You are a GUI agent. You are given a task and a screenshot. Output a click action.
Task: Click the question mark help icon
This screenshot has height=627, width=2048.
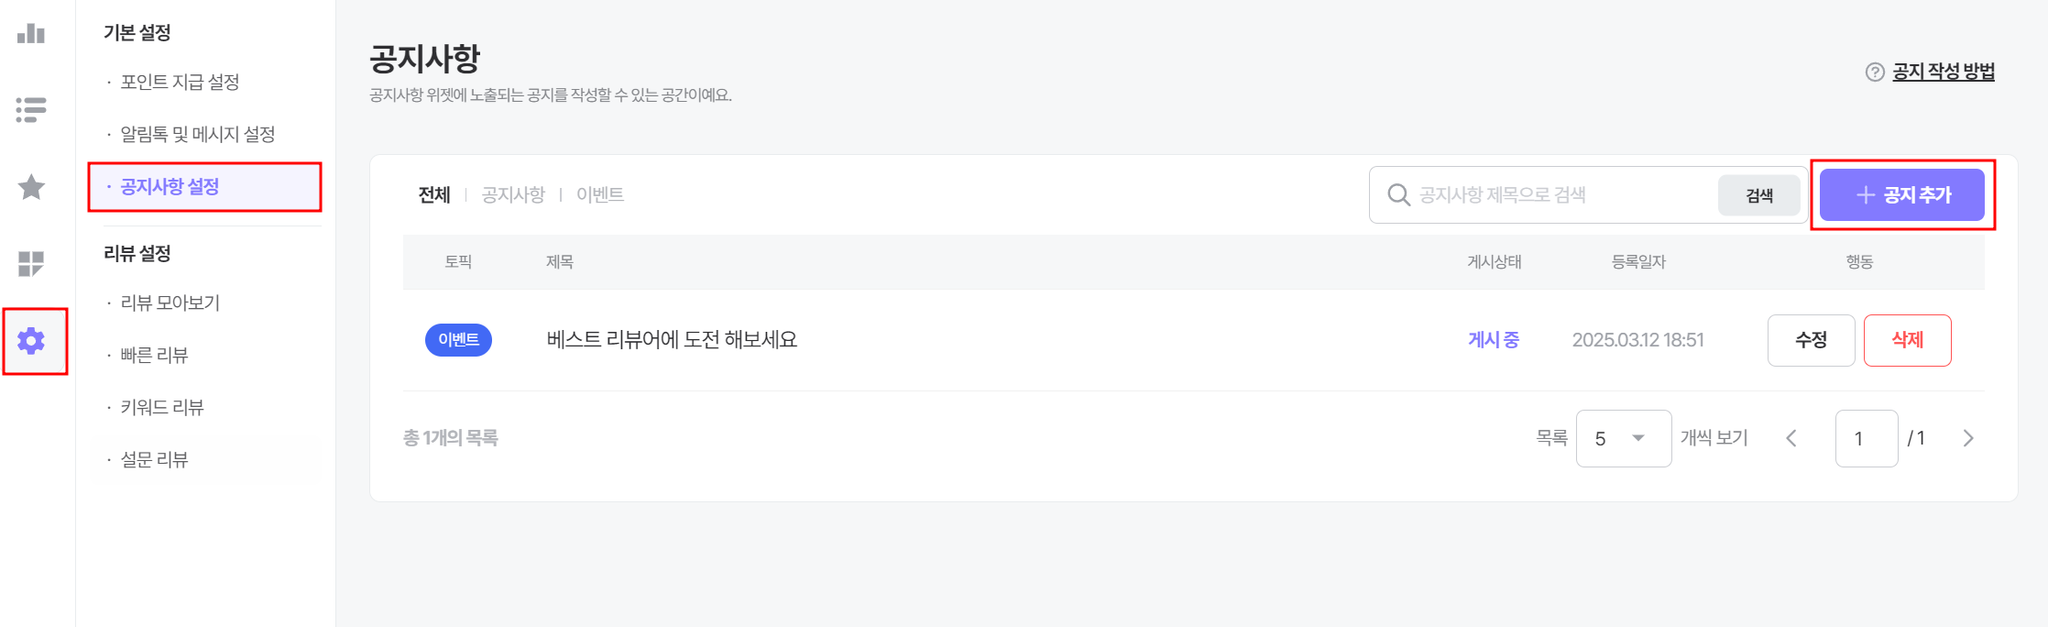1875,72
